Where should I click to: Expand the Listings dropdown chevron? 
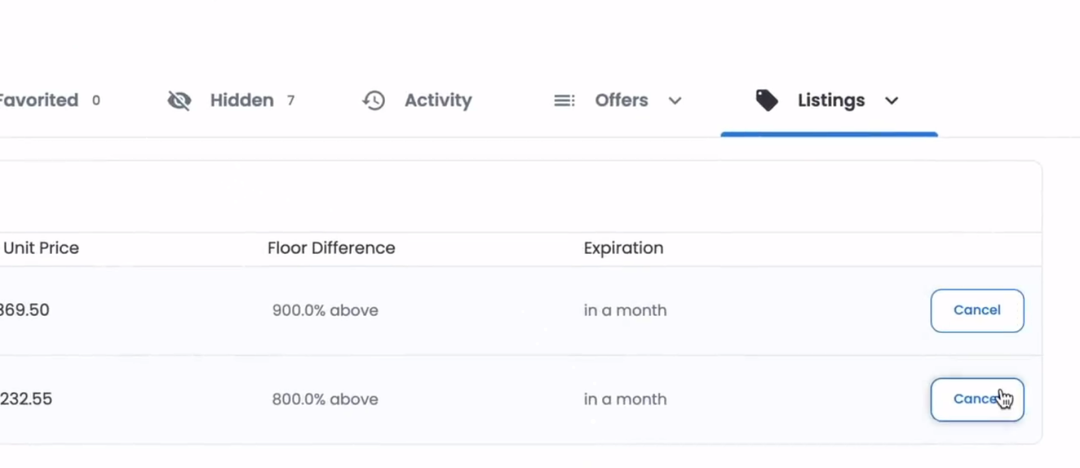892,100
